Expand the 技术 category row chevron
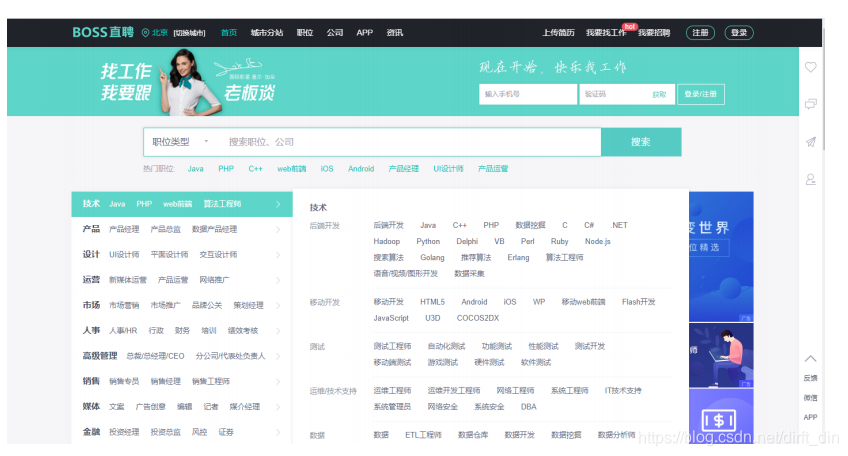848x456 pixels. coord(278,204)
